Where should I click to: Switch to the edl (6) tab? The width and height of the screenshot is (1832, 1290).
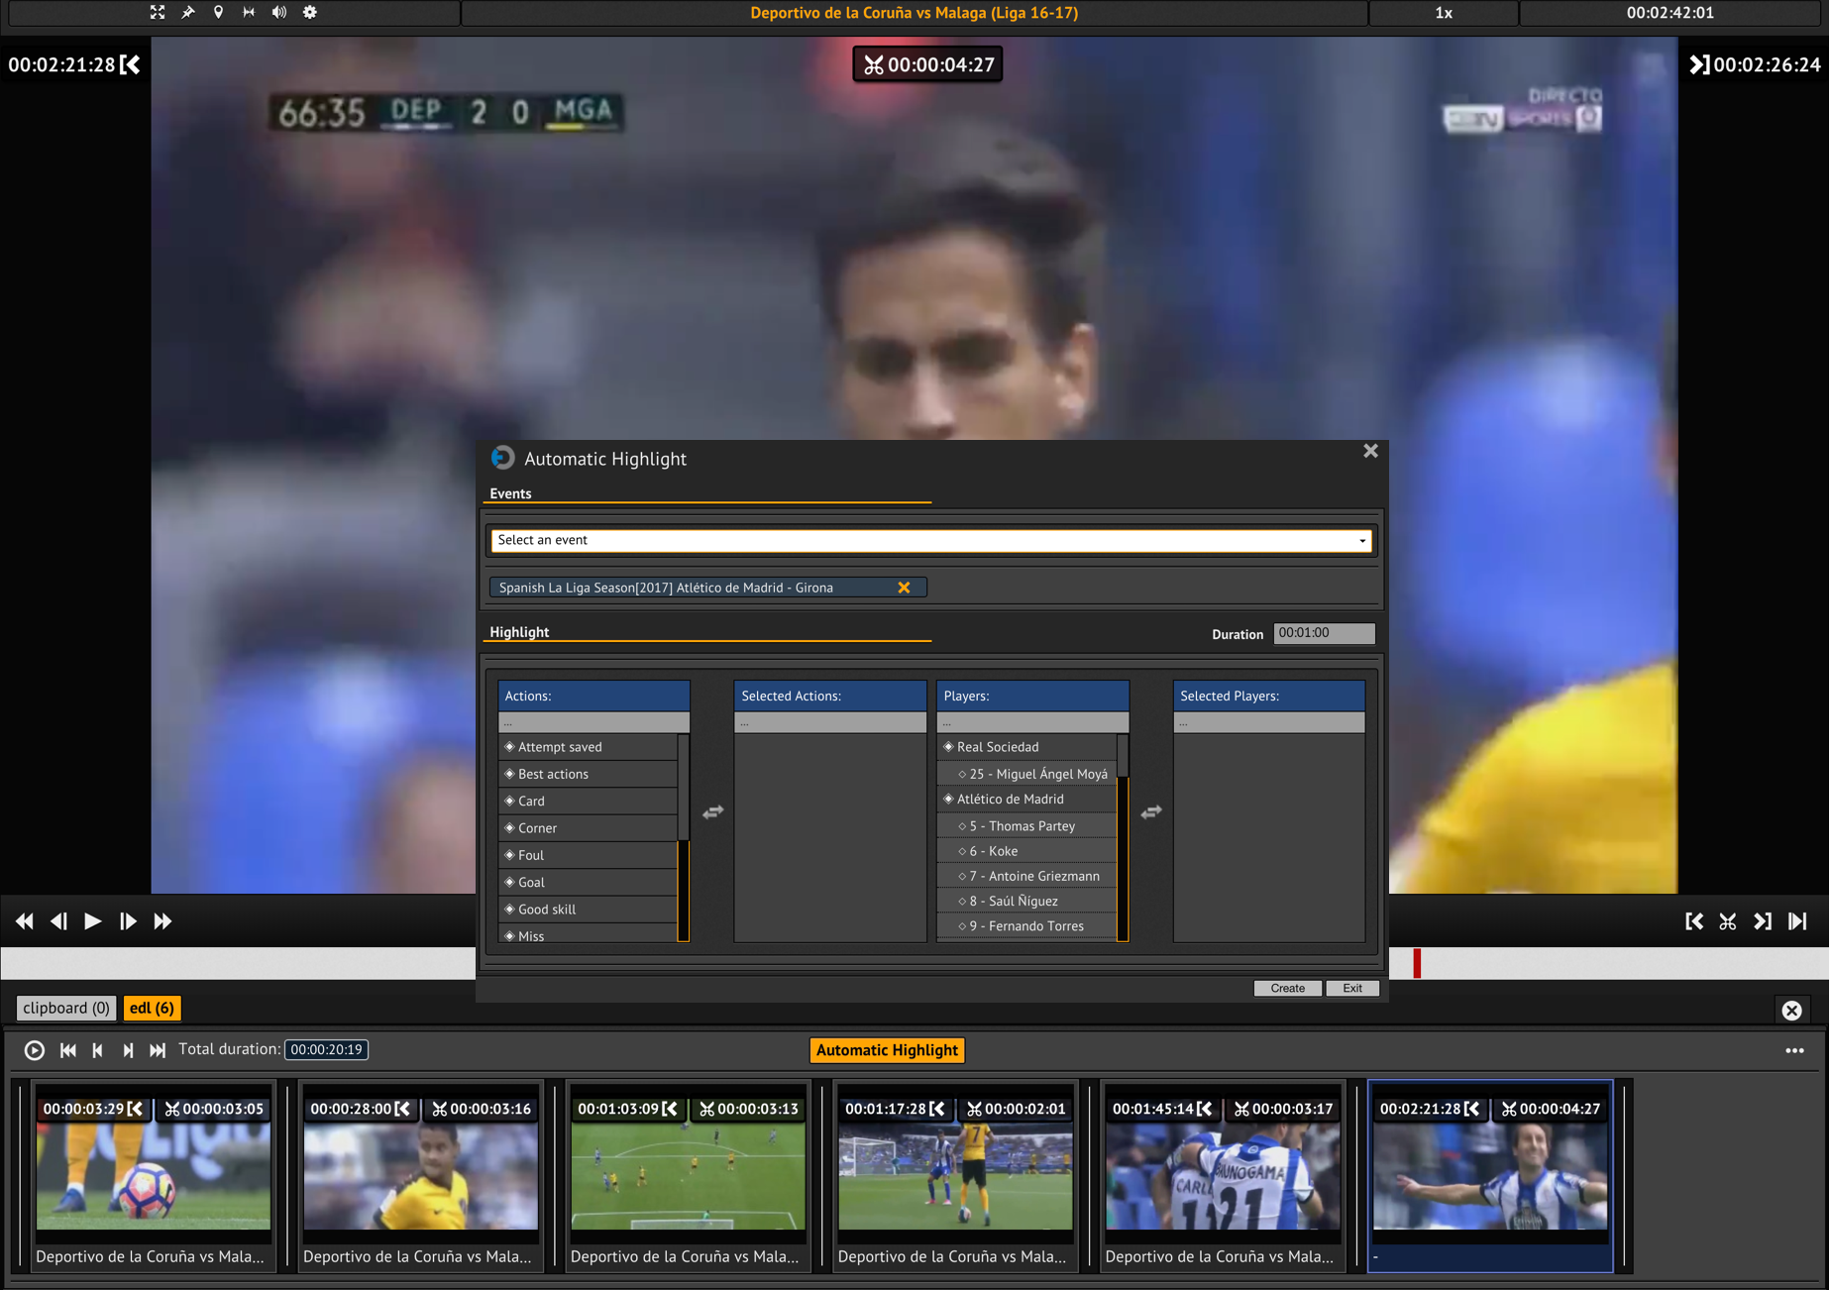(x=152, y=1008)
